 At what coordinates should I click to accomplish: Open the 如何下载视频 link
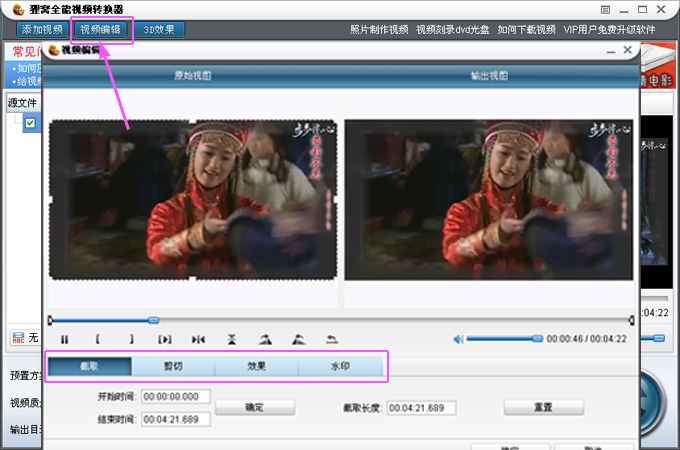click(526, 29)
